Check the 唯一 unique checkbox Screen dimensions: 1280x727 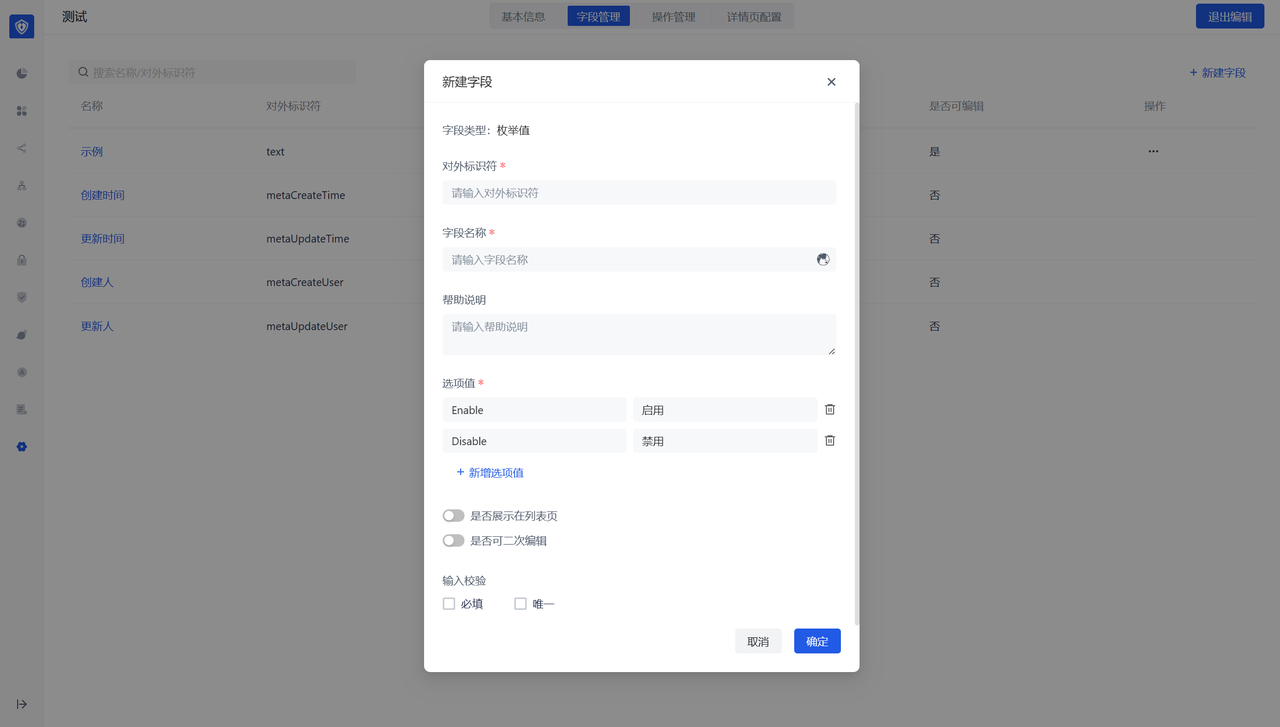(520, 604)
